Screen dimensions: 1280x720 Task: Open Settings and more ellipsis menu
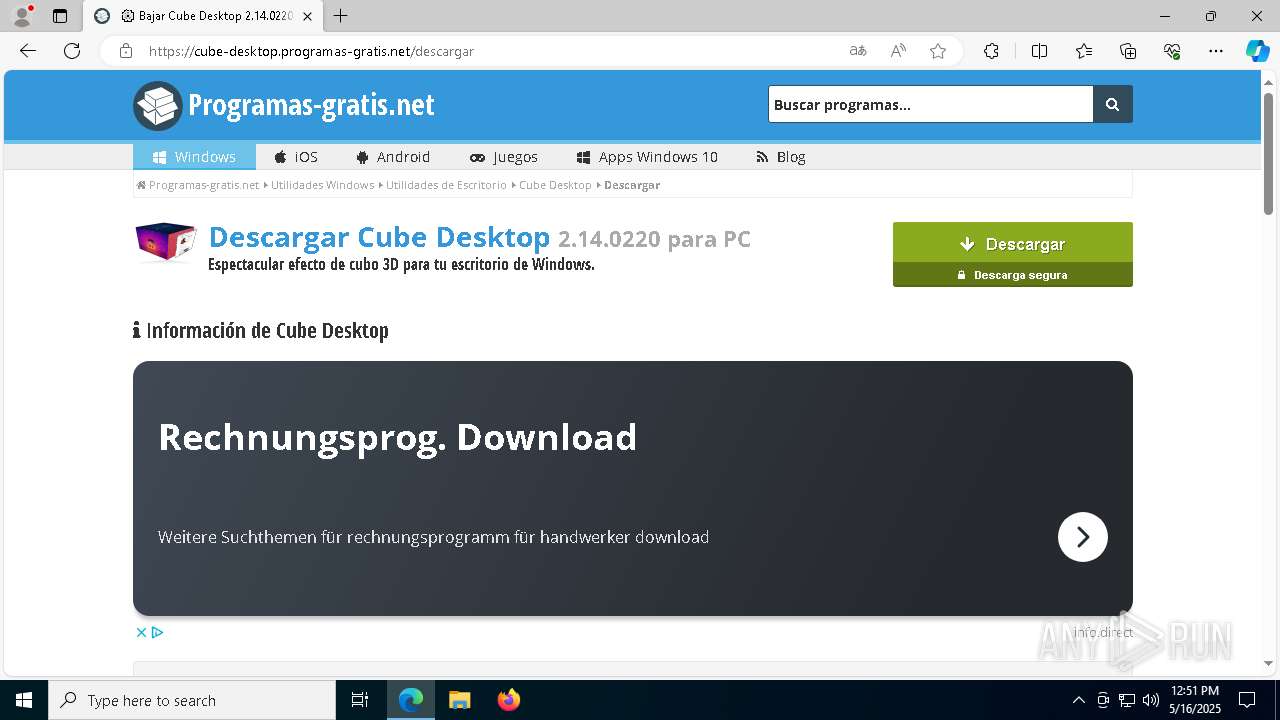(x=1216, y=51)
